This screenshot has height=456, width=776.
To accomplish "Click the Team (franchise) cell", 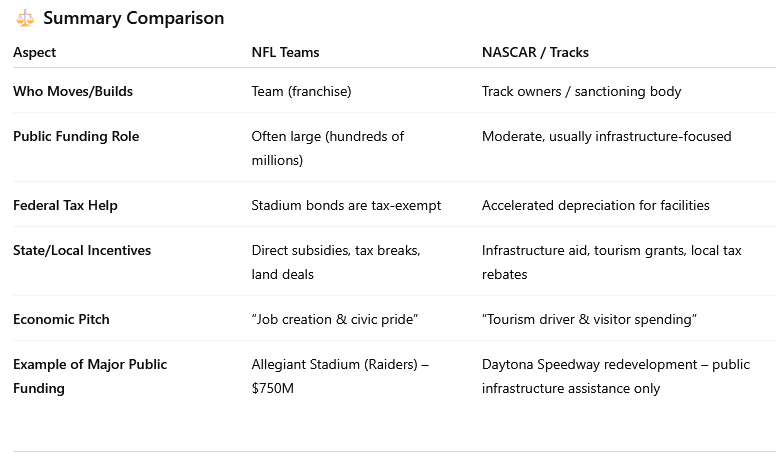I will point(301,91).
